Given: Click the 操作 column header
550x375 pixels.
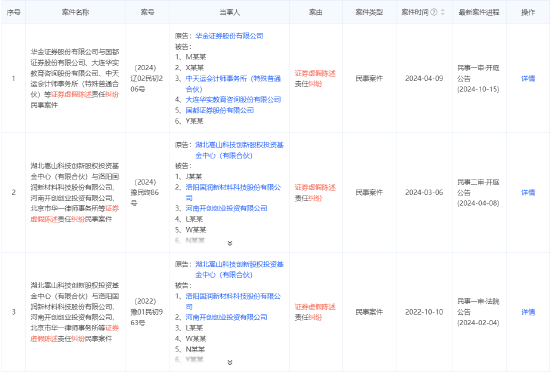Looking at the screenshot, I should pyautogui.click(x=528, y=12).
